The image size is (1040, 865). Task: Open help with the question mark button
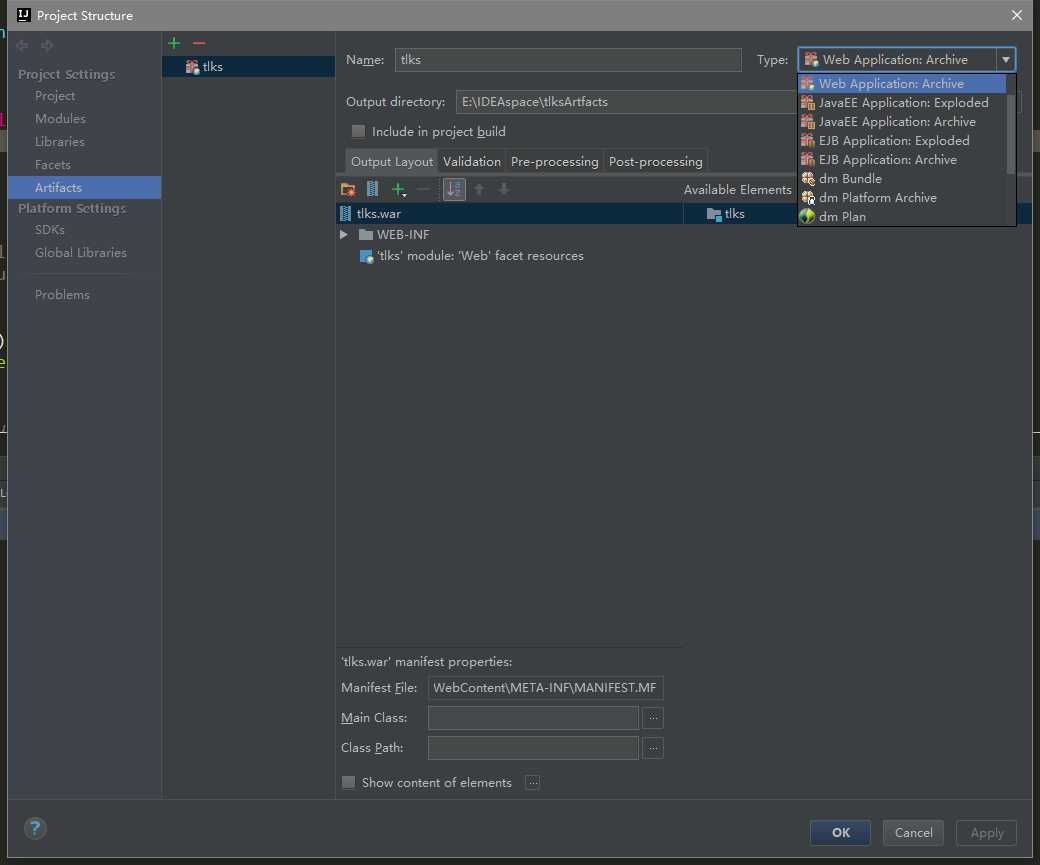[x=35, y=828]
